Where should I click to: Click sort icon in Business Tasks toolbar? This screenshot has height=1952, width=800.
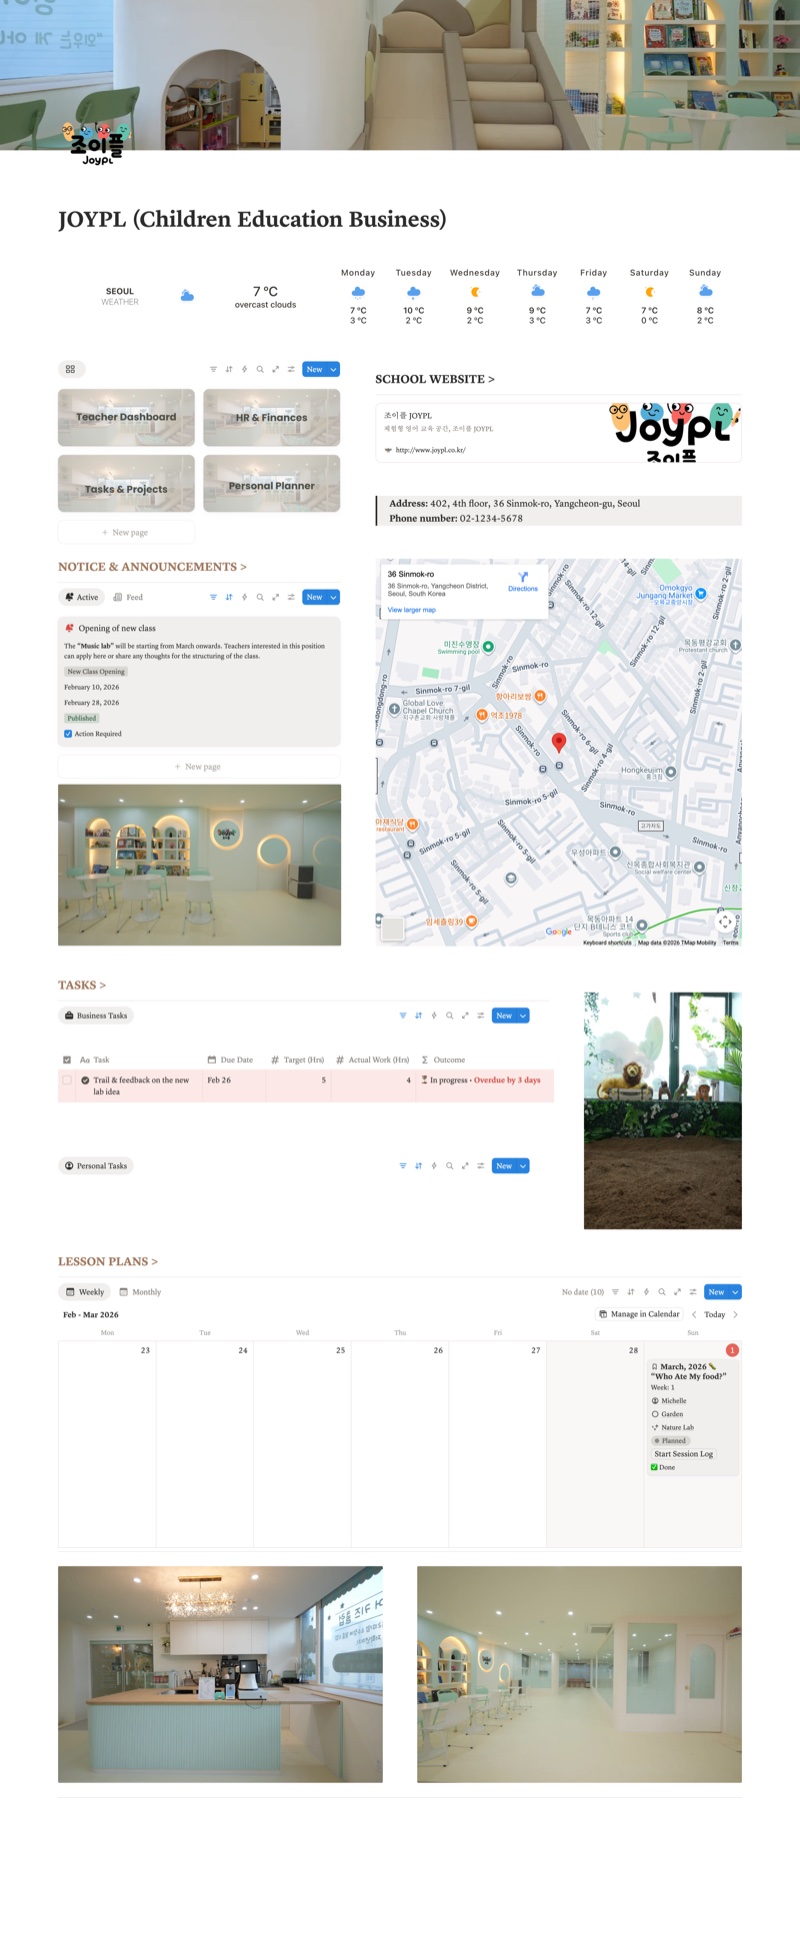pyautogui.click(x=418, y=1015)
